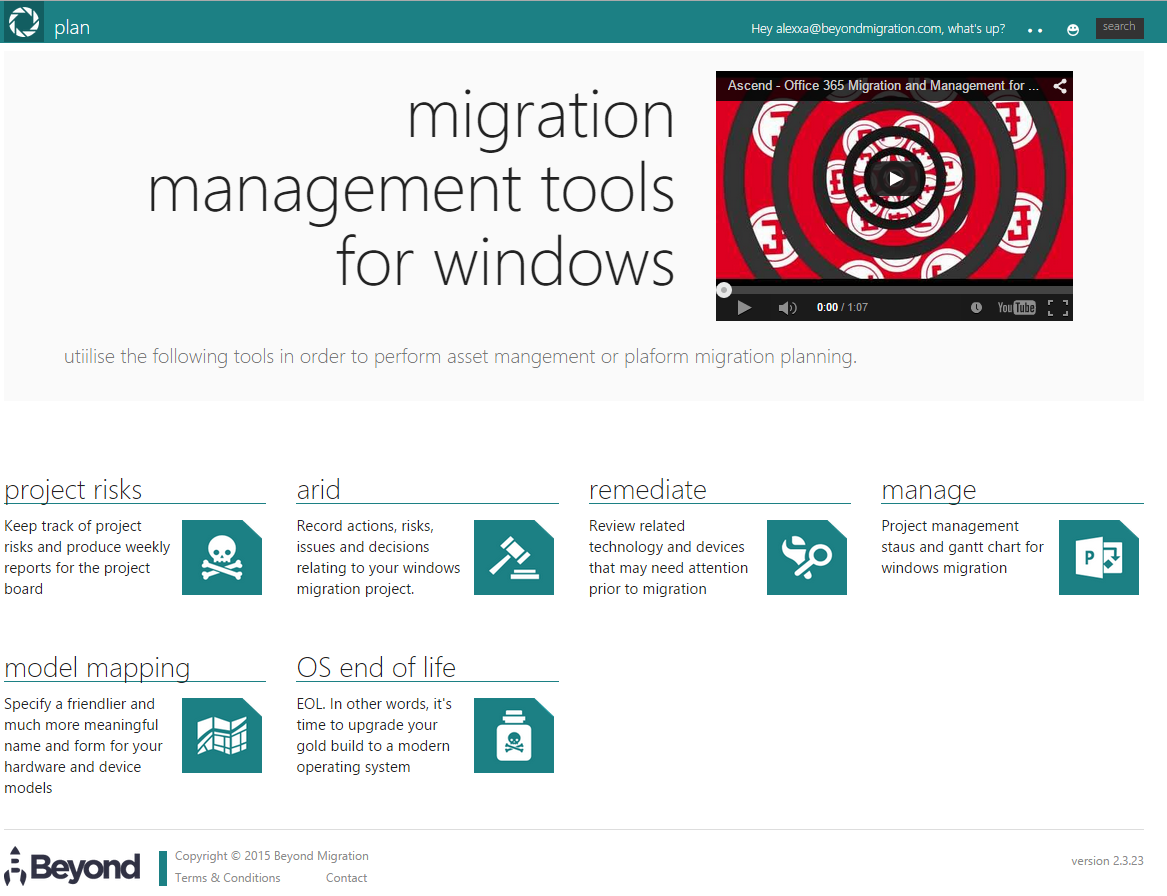
Task: Click the plan title in header
Action: coord(72,28)
